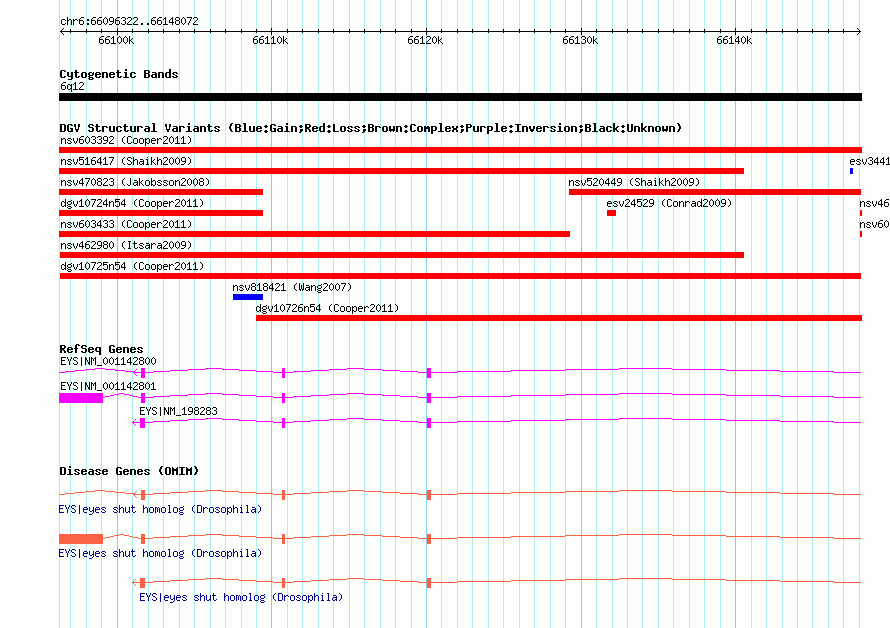
Task: Click the red bar beneath nsv603433
Action: tap(314, 234)
